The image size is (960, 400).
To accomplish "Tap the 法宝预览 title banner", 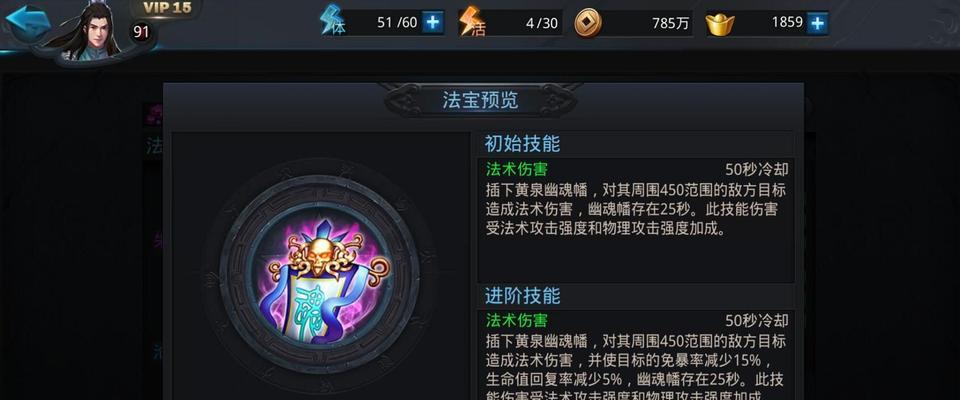I will 481,100.
